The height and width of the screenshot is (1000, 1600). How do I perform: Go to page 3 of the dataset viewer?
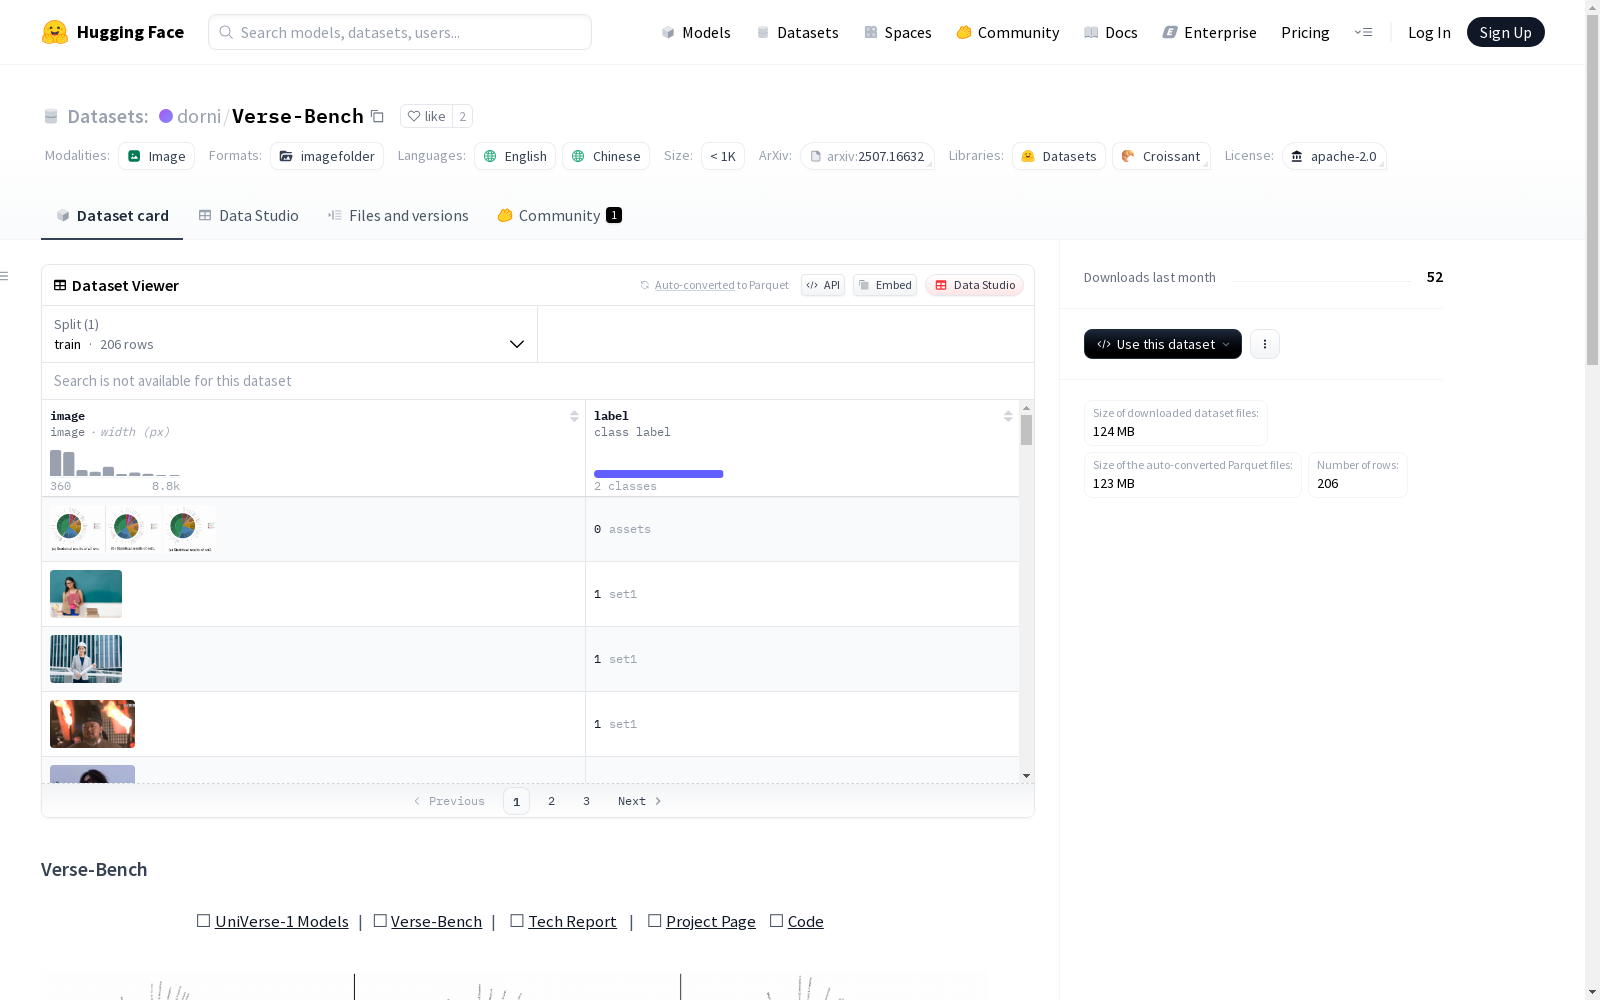click(586, 801)
